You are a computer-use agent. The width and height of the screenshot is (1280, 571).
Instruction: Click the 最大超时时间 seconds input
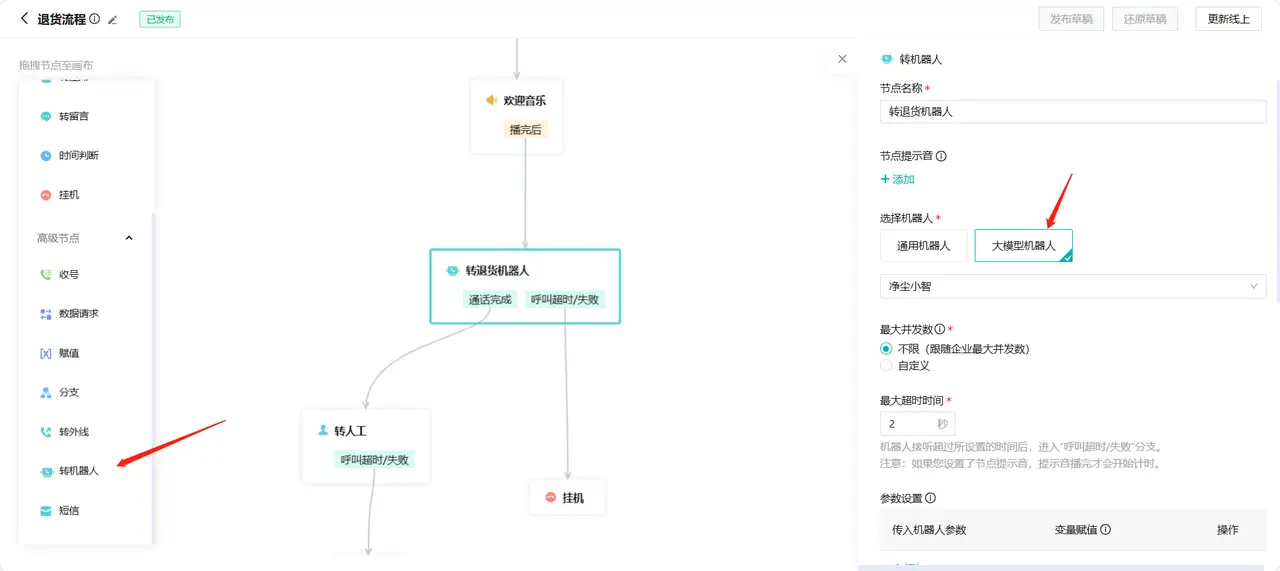click(x=917, y=424)
